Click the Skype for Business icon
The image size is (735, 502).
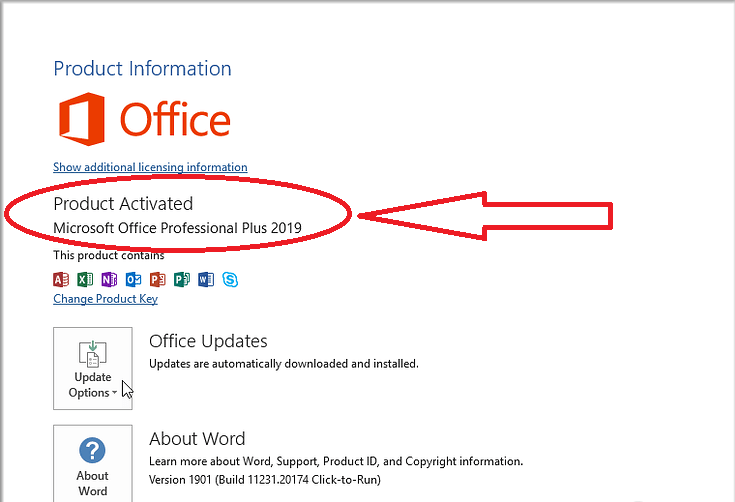(x=231, y=280)
